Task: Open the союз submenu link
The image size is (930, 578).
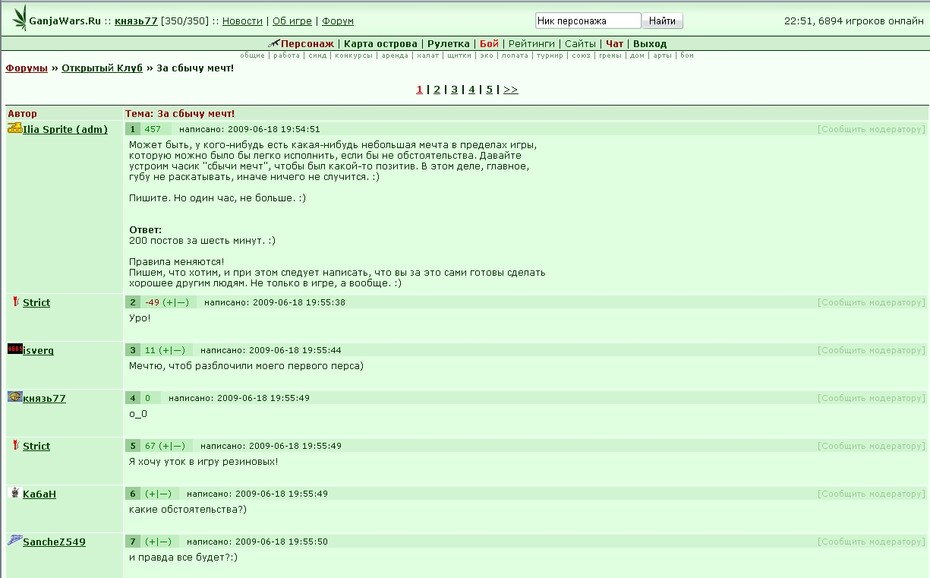Action: coord(581,55)
